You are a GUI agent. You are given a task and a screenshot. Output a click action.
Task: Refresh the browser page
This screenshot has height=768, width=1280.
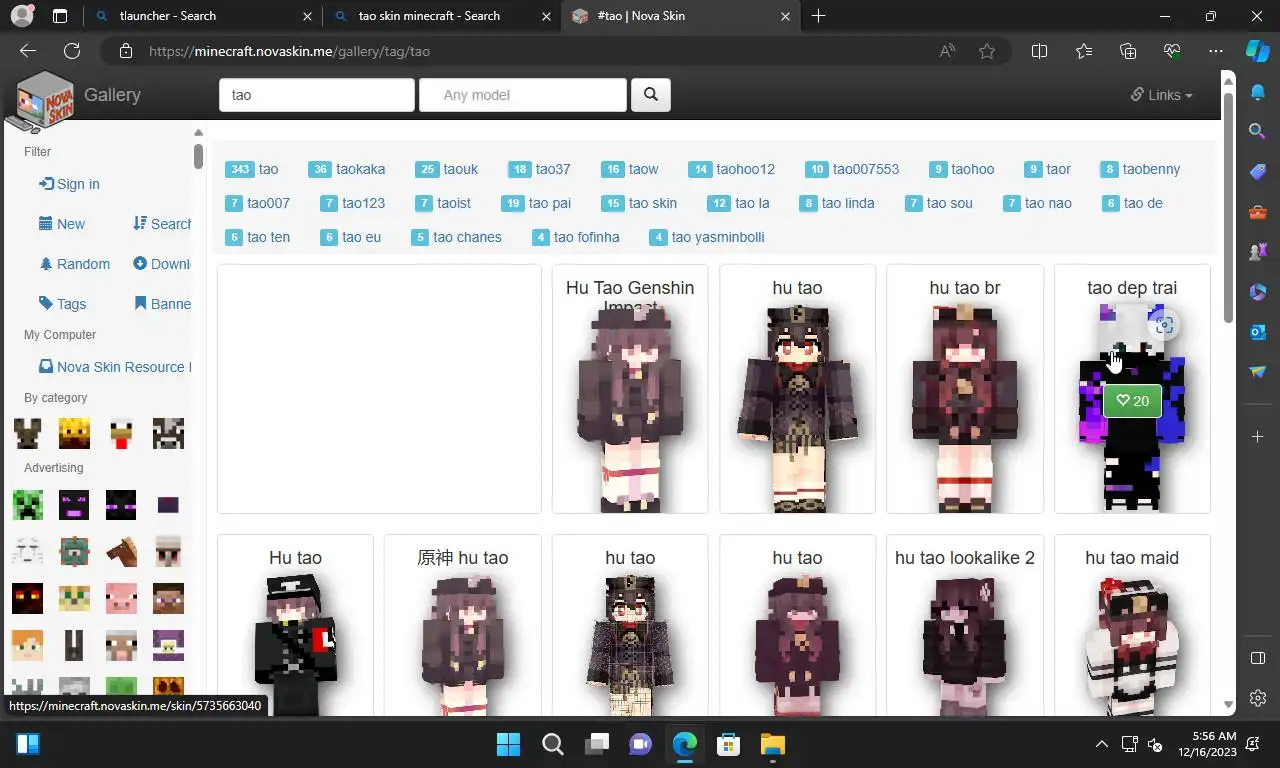pyautogui.click(x=72, y=51)
